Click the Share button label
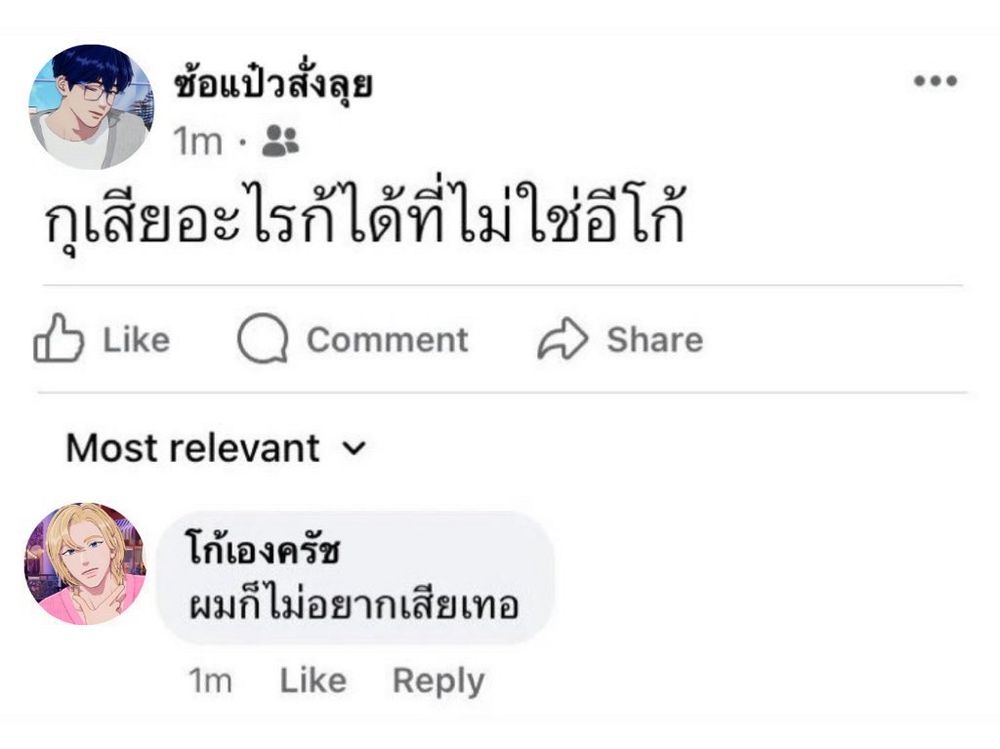Image resolution: width=1000 pixels, height=749 pixels. coord(653,339)
